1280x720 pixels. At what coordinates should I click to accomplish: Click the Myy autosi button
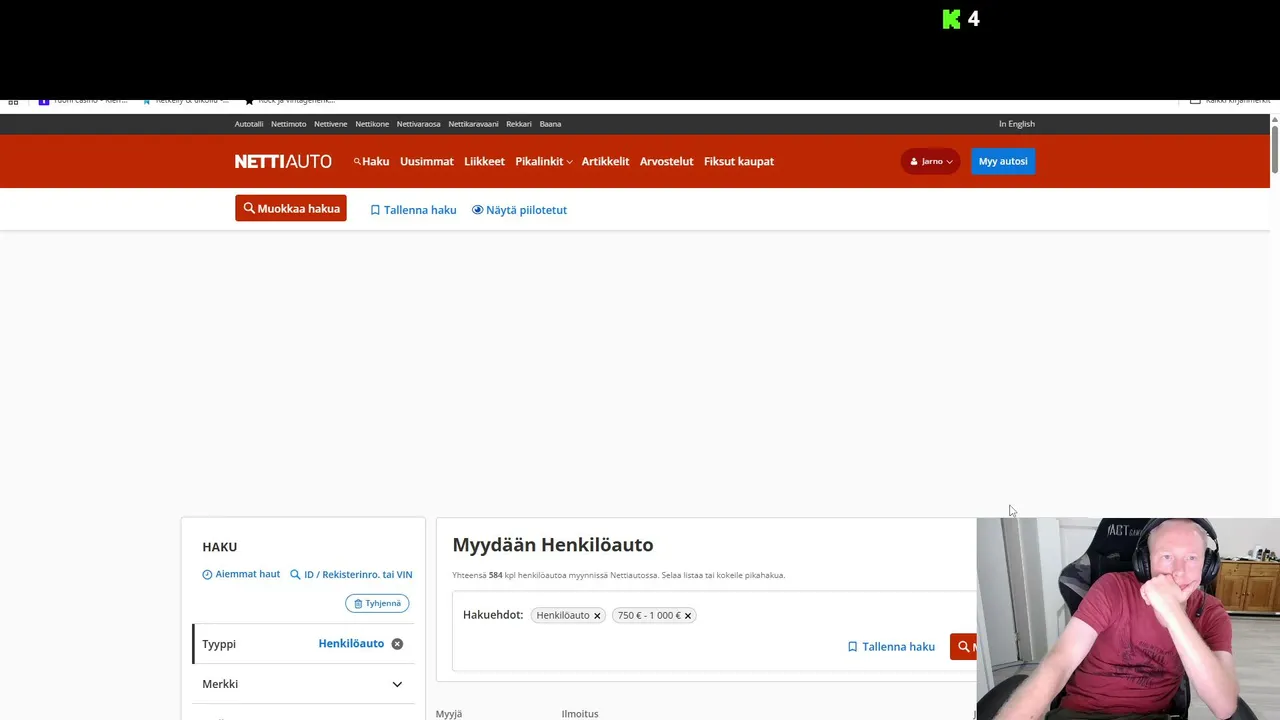[1003, 161]
